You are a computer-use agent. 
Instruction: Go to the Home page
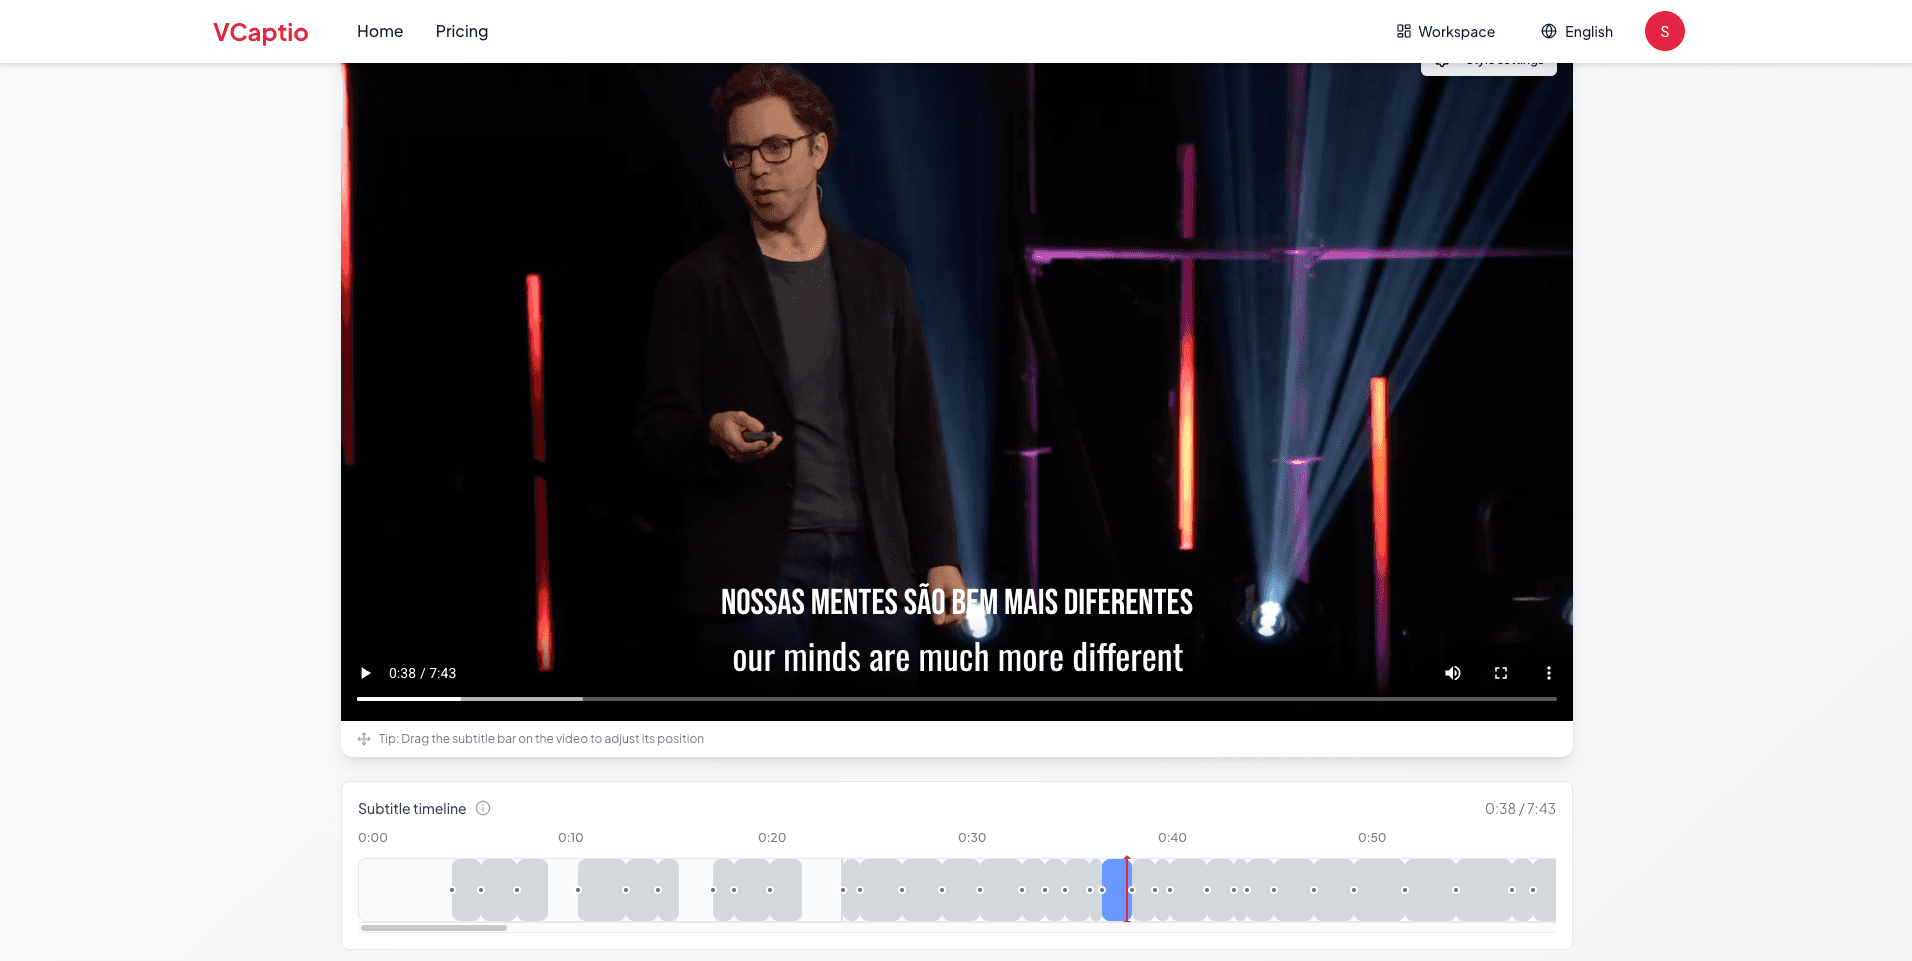pyautogui.click(x=380, y=31)
